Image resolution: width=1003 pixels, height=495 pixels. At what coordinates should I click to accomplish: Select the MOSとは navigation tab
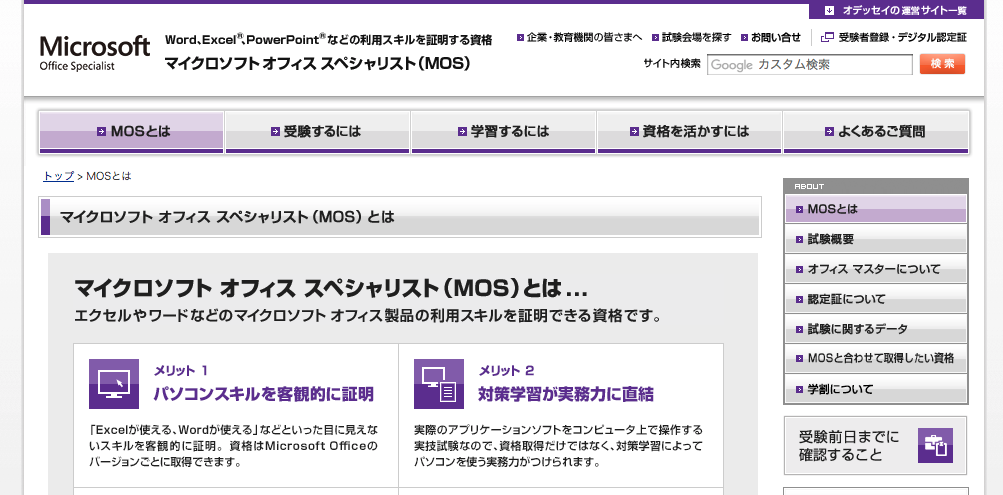pos(131,132)
